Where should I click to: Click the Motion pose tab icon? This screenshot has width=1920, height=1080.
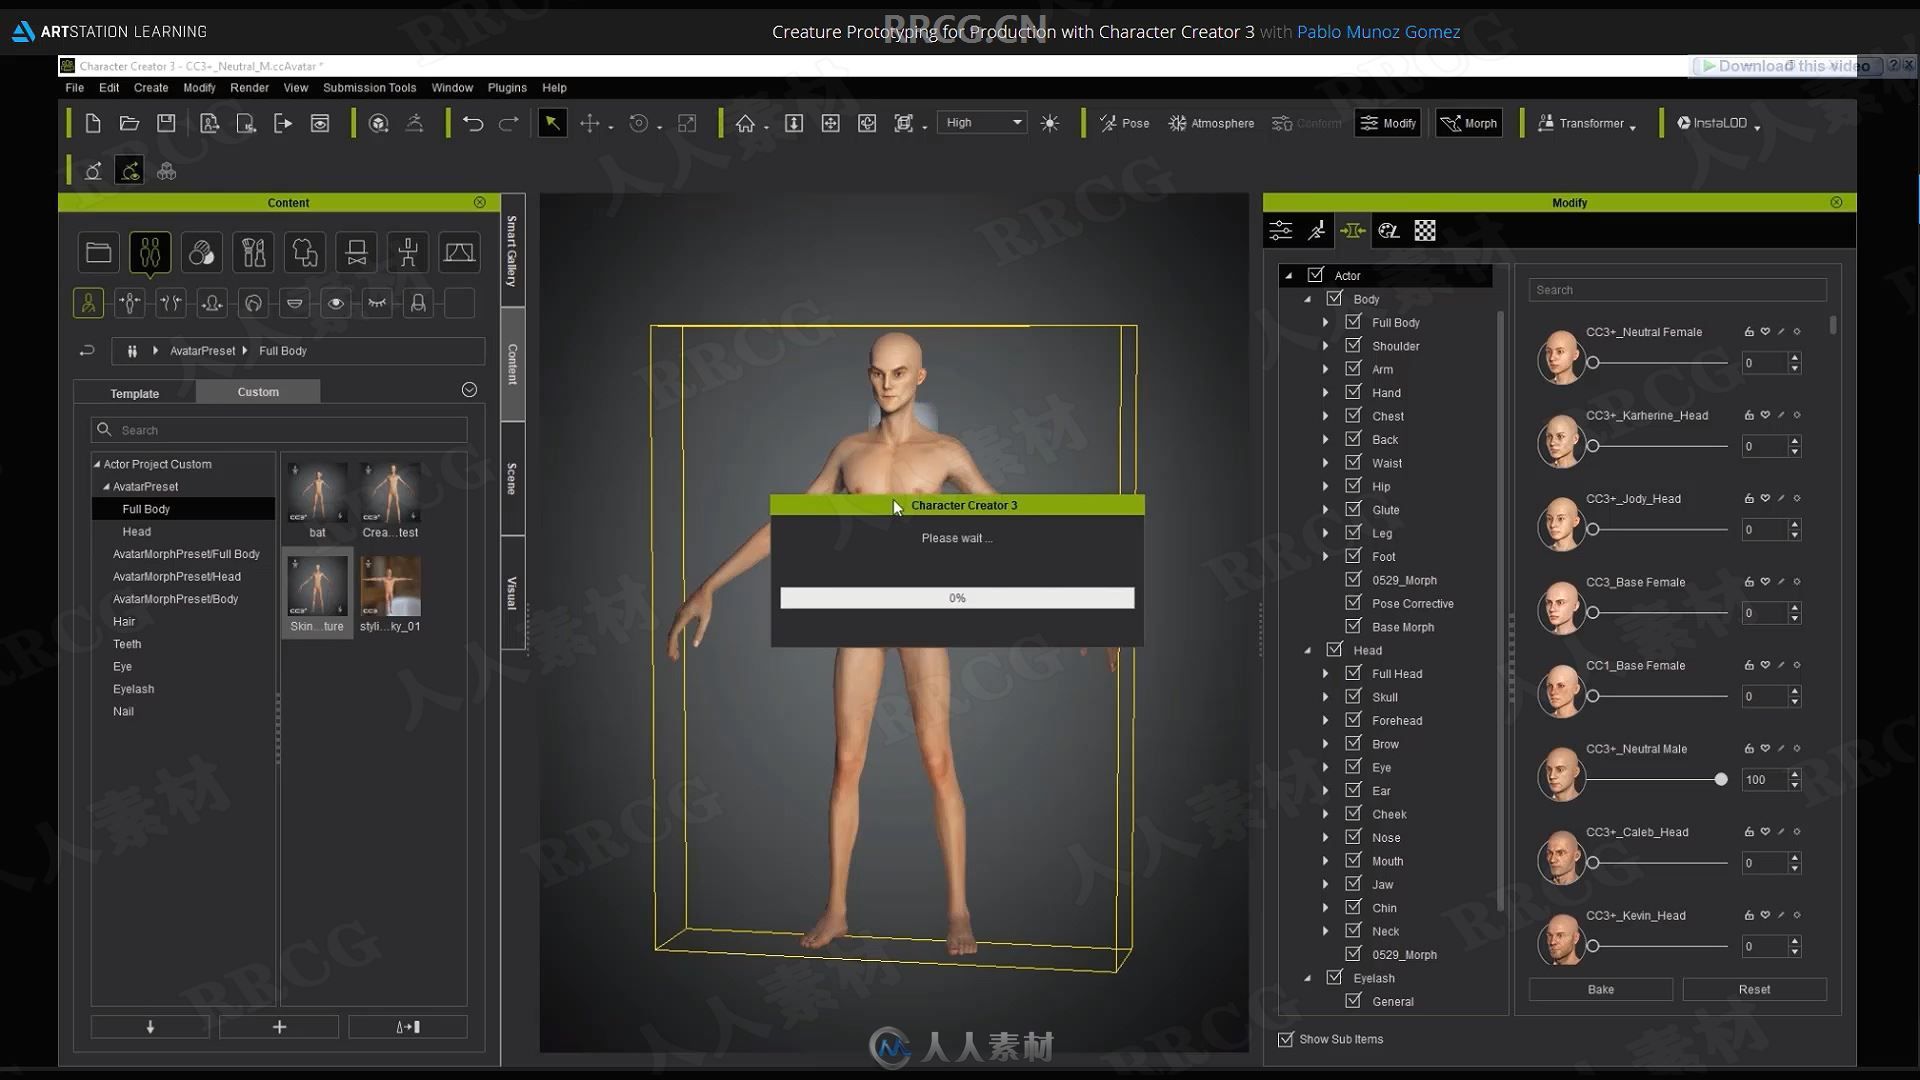coord(1317,231)
